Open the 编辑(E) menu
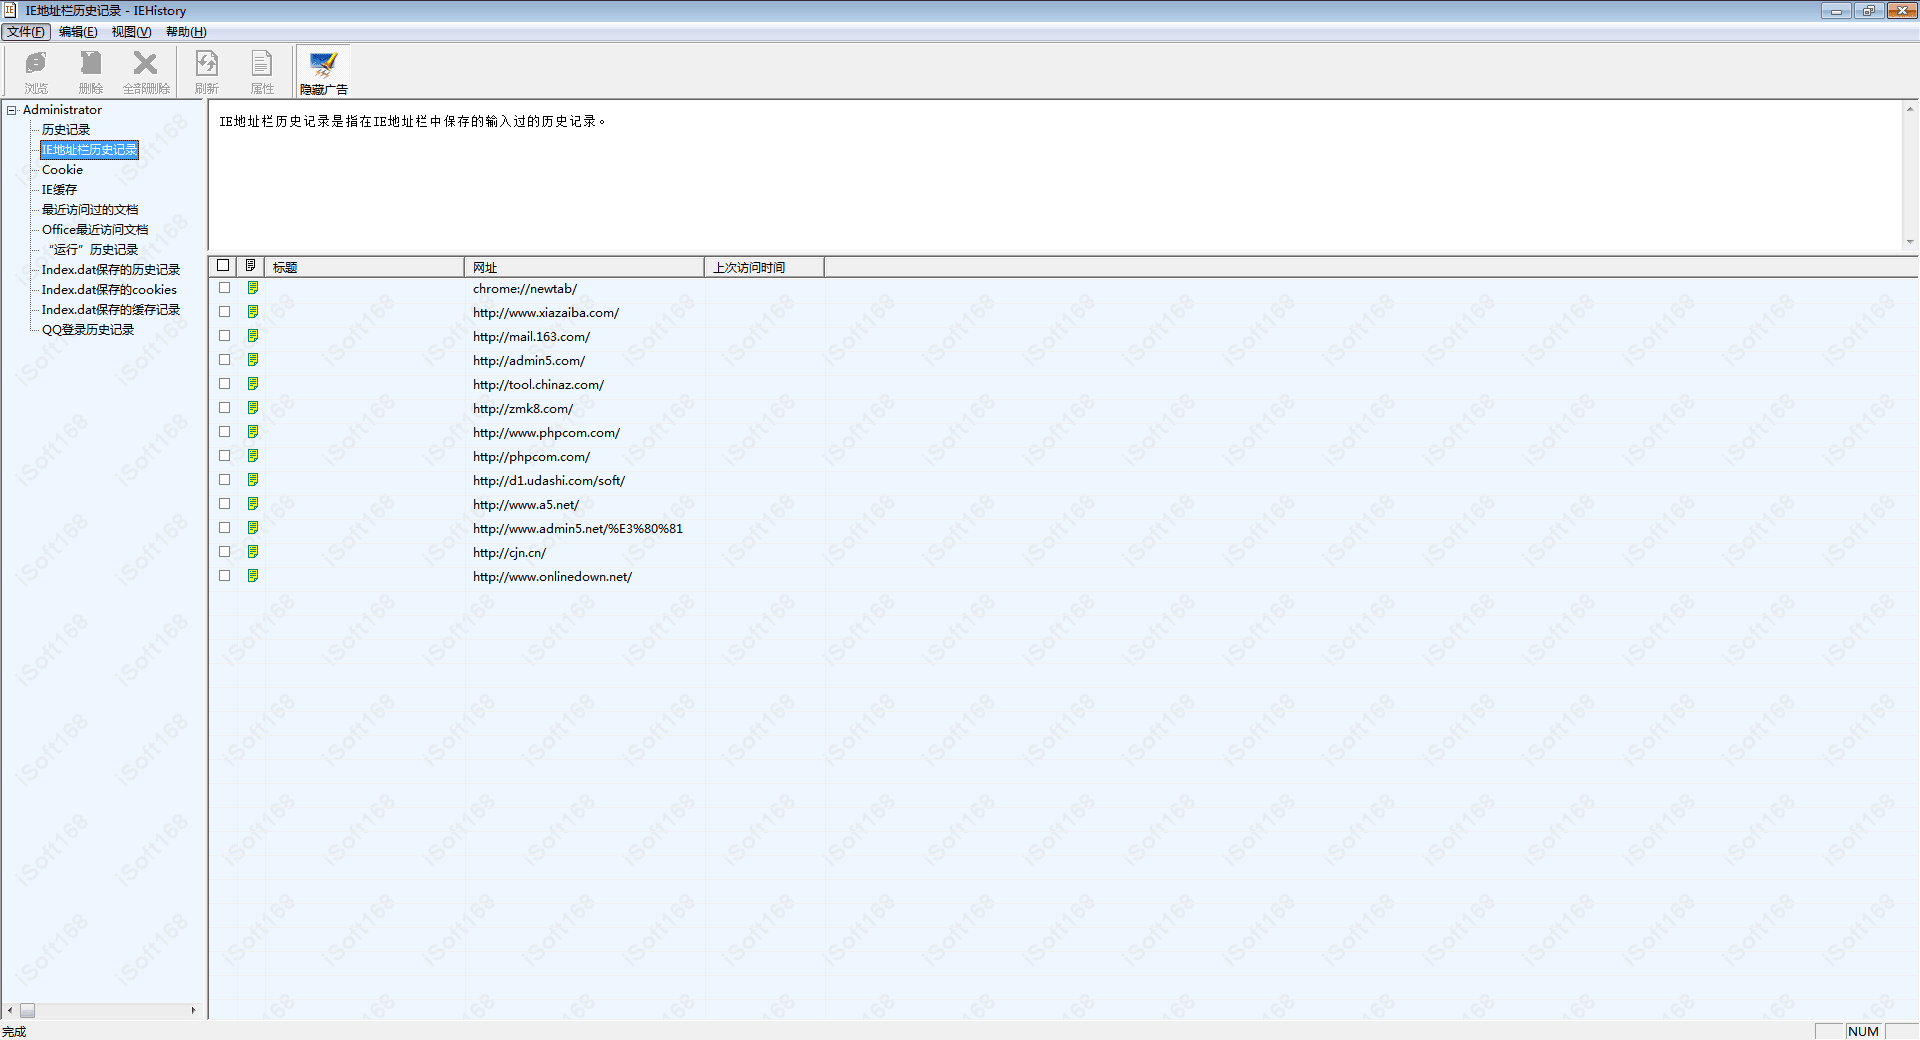This screenshot has width=1920, height=1040. tap(78, 32)
